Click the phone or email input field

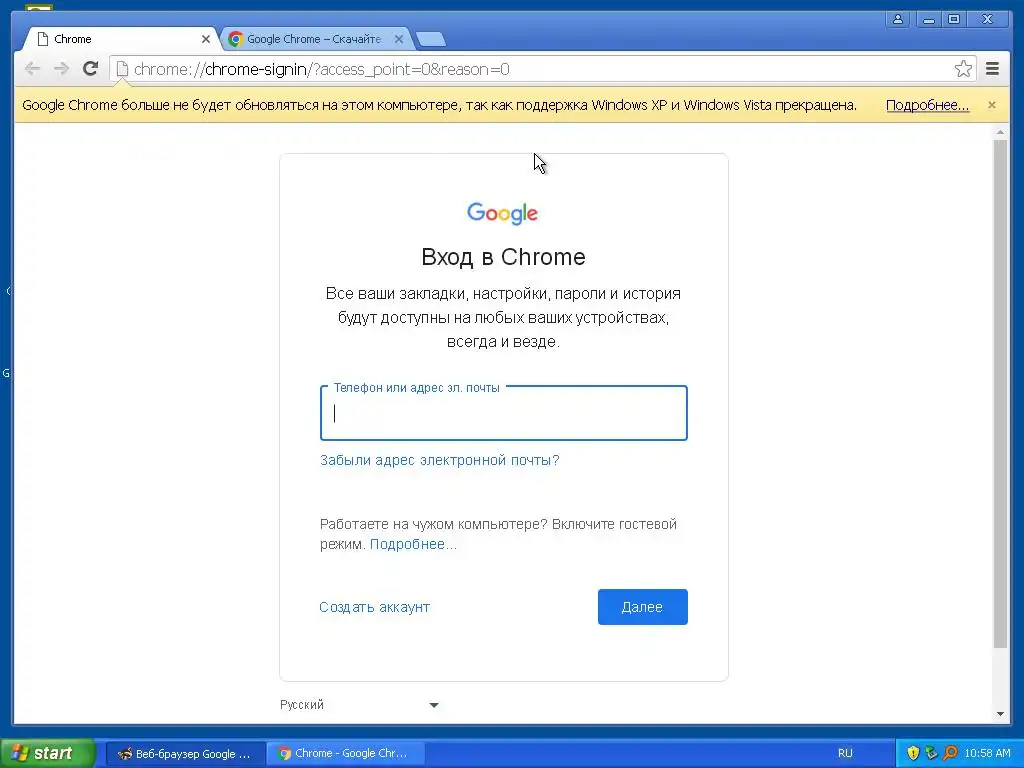pos(504,413)
